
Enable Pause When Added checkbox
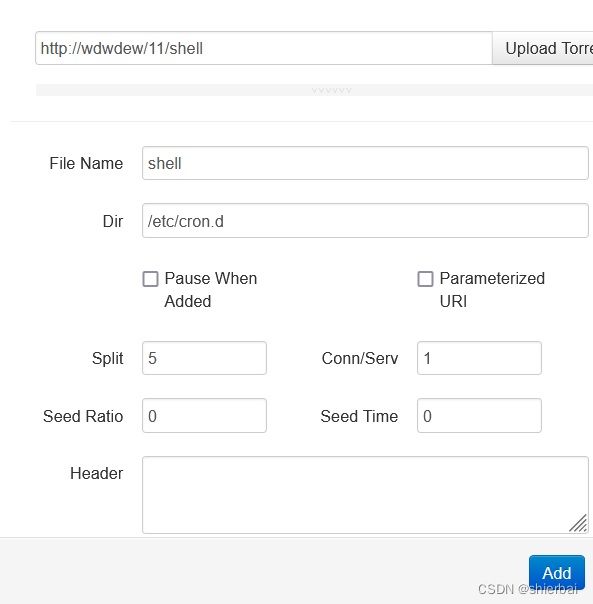tap(150, 279)
